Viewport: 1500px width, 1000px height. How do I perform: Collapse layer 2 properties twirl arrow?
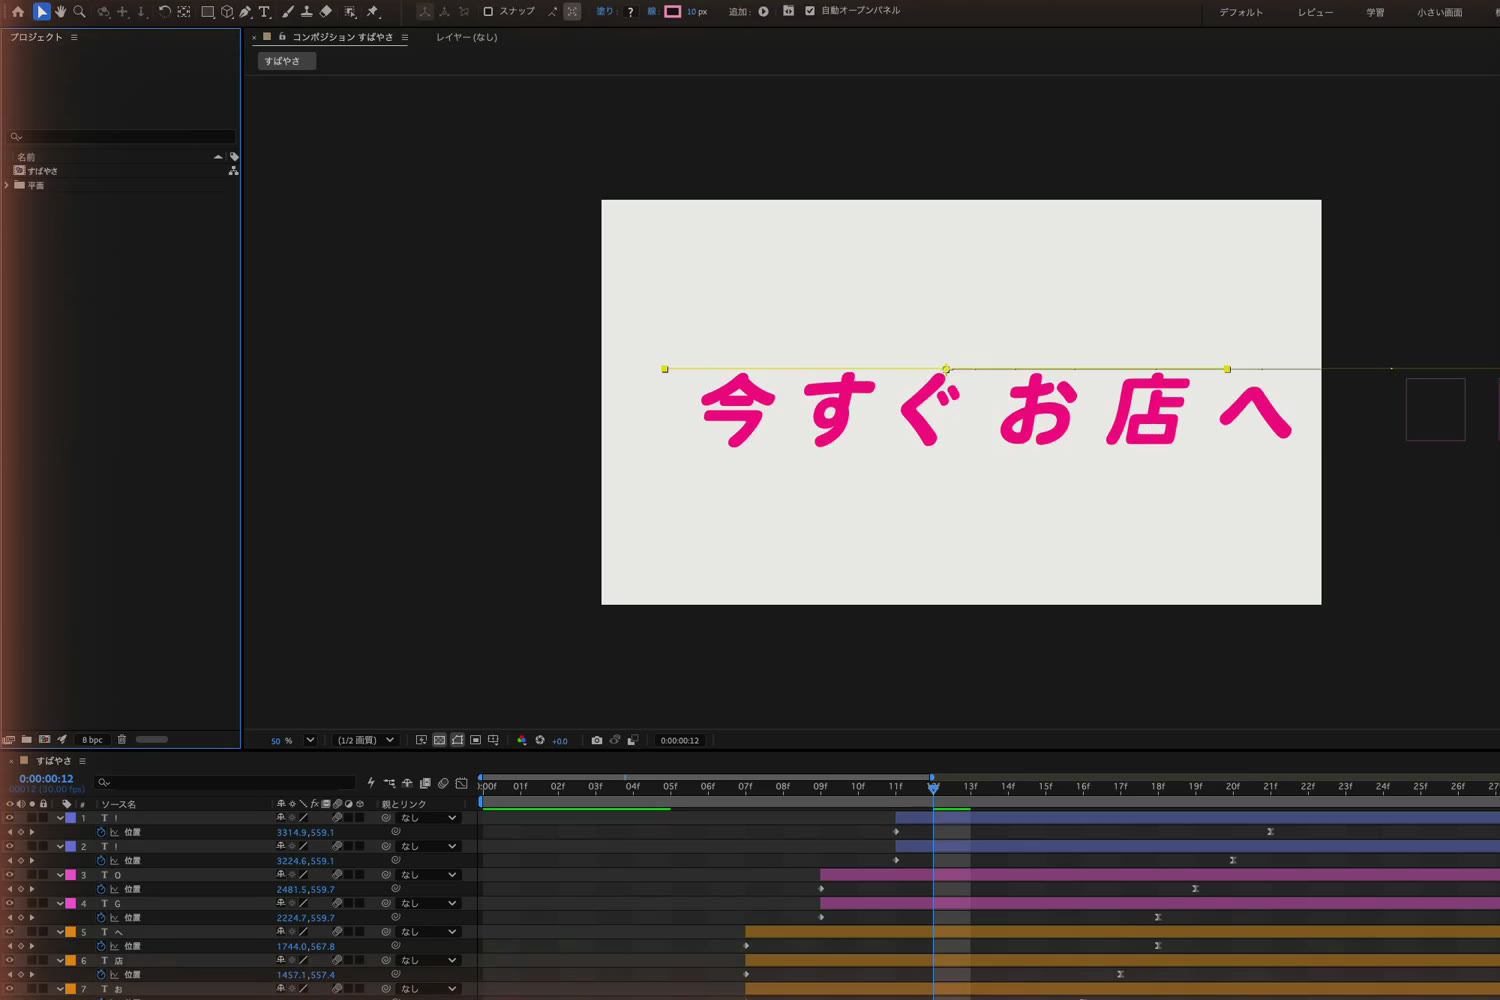60,847
